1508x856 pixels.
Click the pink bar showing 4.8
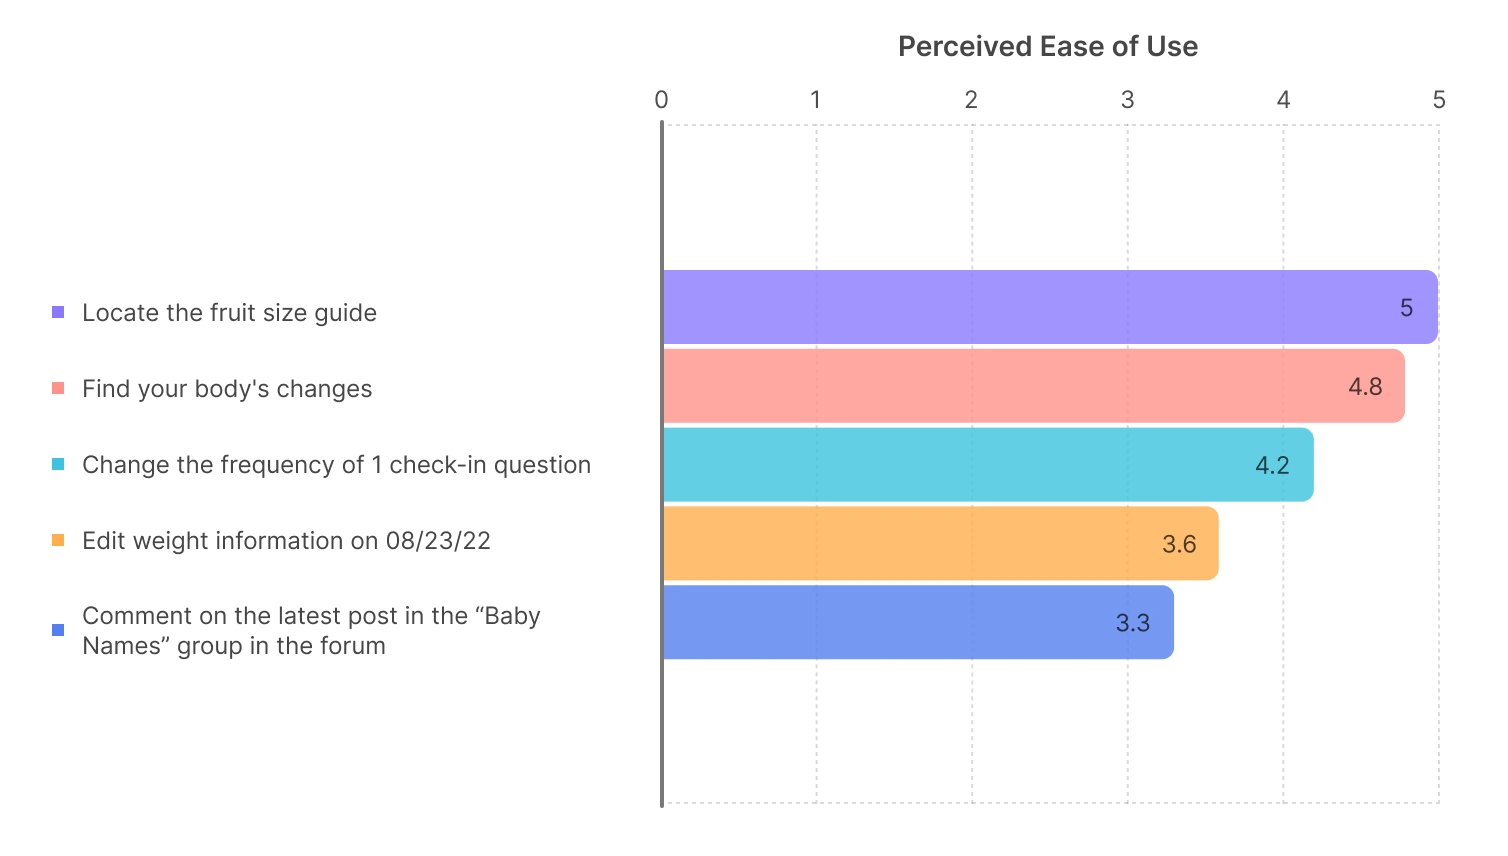point(1033,386)
